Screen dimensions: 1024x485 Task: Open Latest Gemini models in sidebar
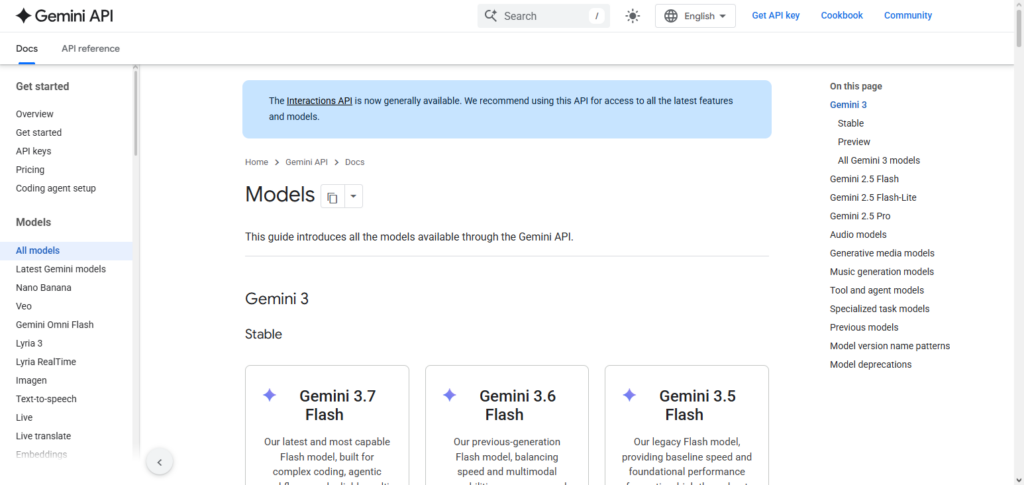point(61,269)
